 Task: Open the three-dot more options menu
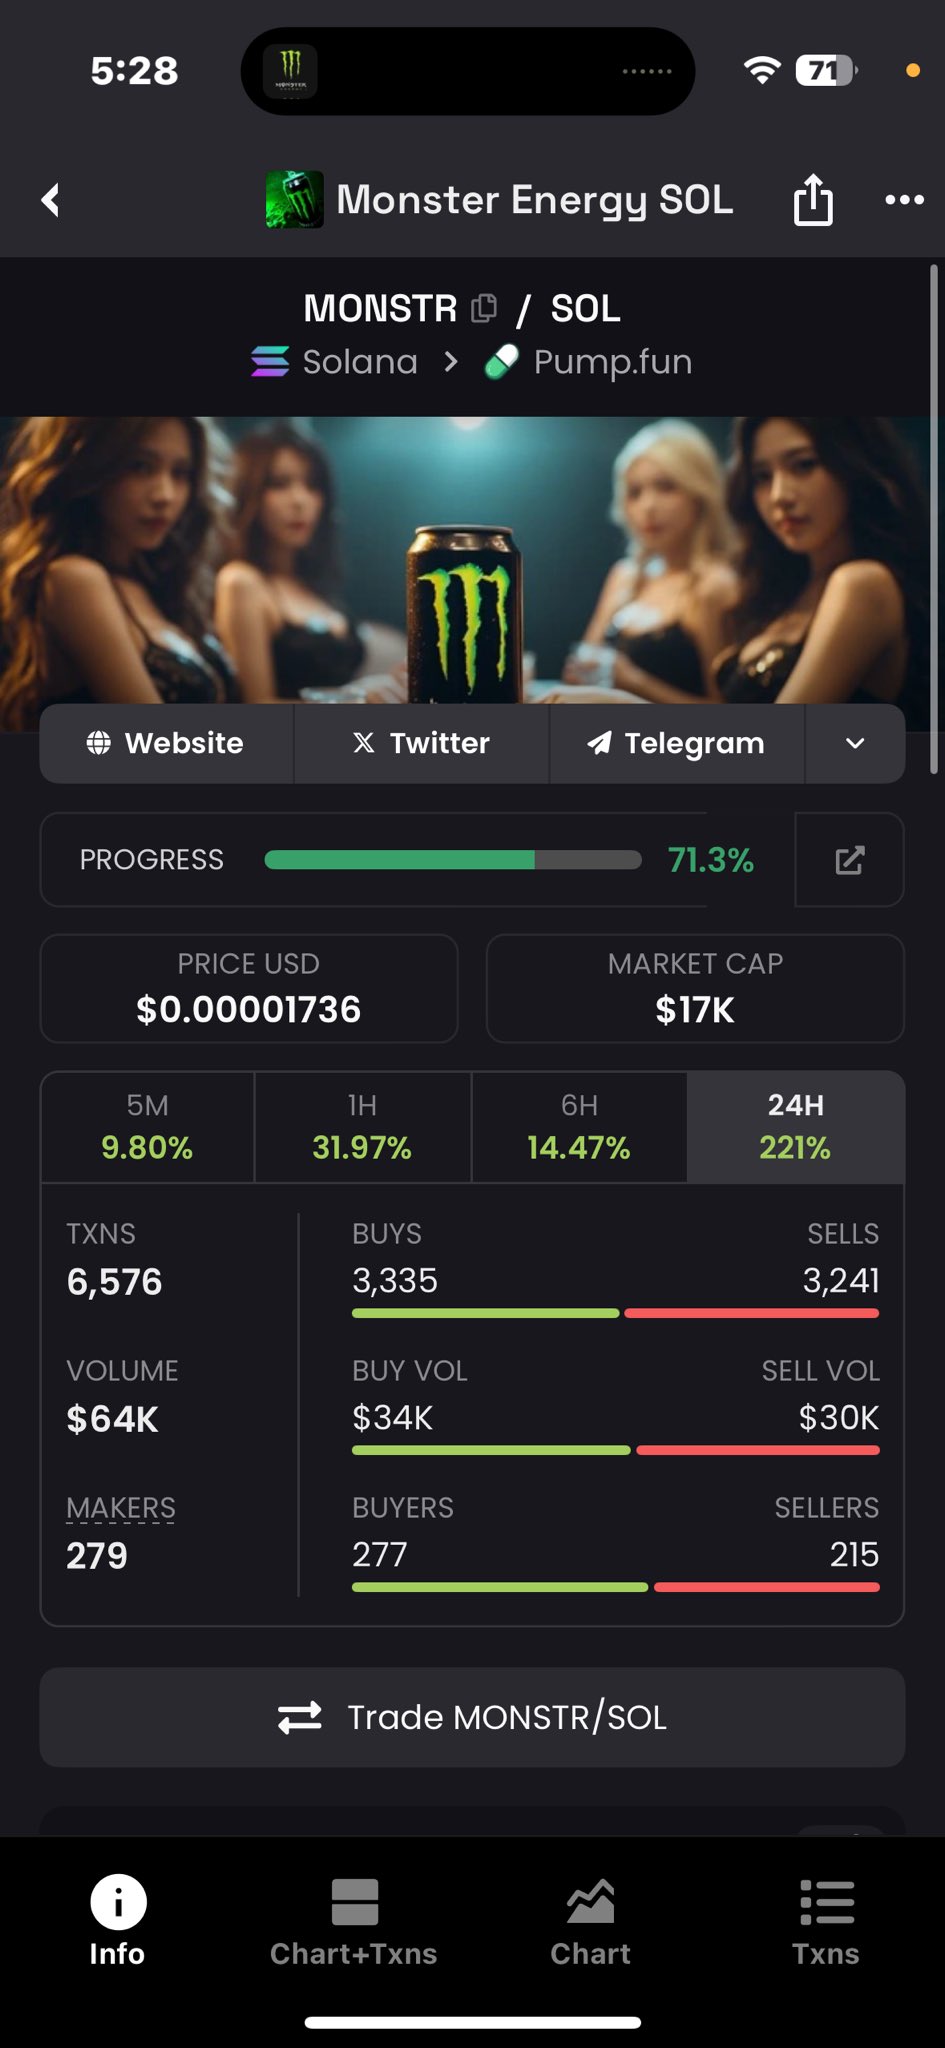(904, 200)
